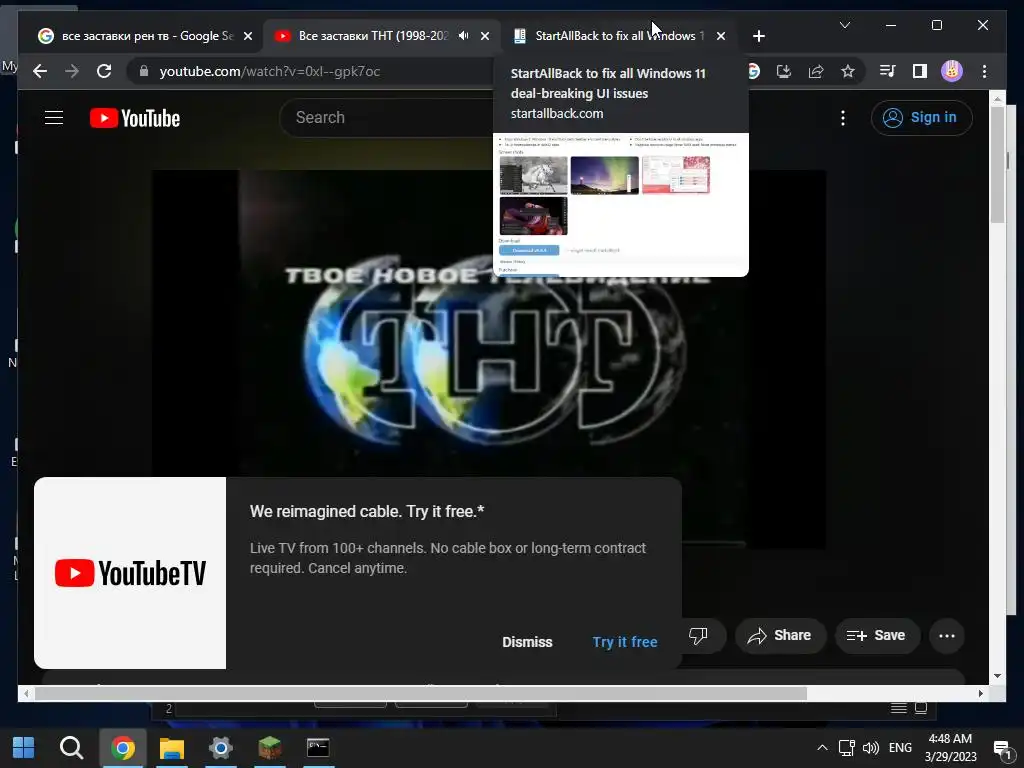Click the install app icon in address bar
The width and height of the screenshot is (1024, 768).
[x=784, y=71]
